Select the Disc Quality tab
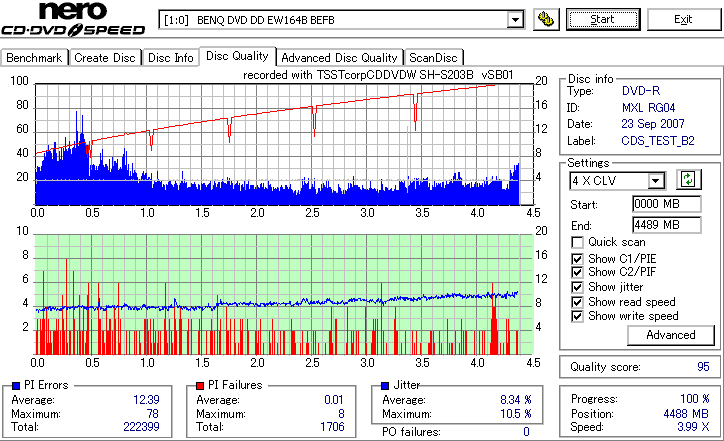Screen dimensions: 724x441 click(237, 56)
